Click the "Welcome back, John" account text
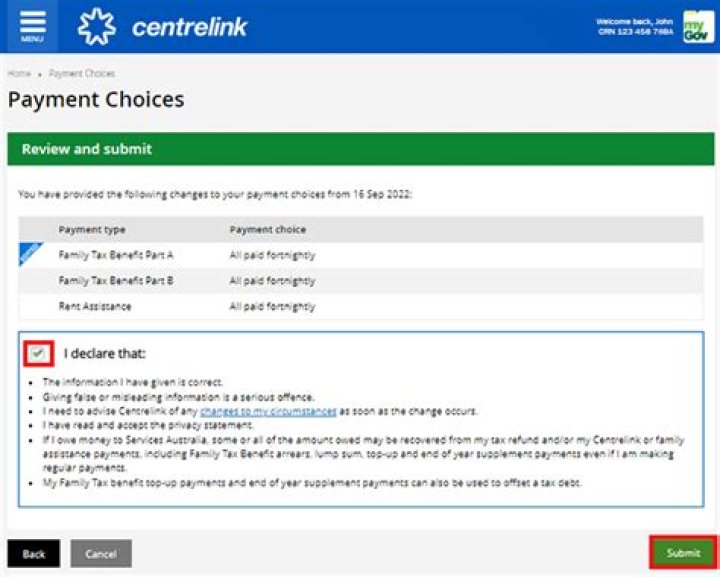Image resolution: width=720 pixels, height=577 pixels. pyautogui.click(x=634, y=21)
